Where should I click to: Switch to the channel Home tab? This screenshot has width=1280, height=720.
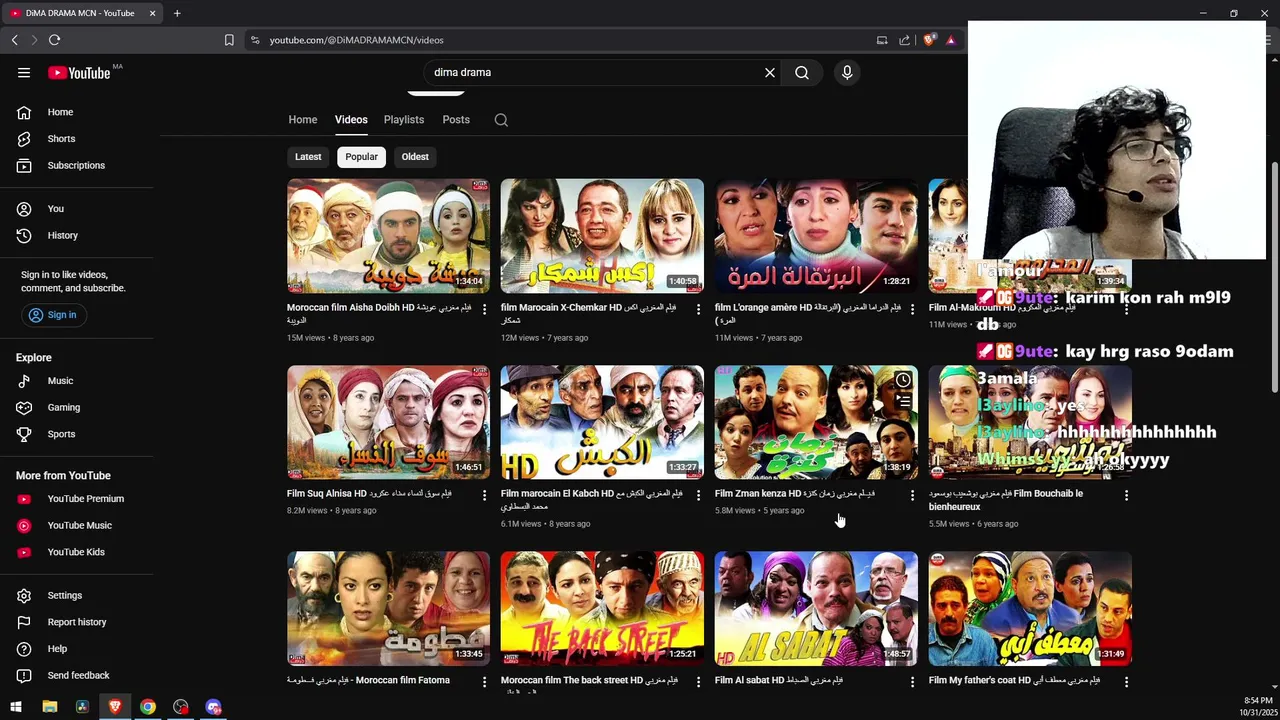click(303, 120)
